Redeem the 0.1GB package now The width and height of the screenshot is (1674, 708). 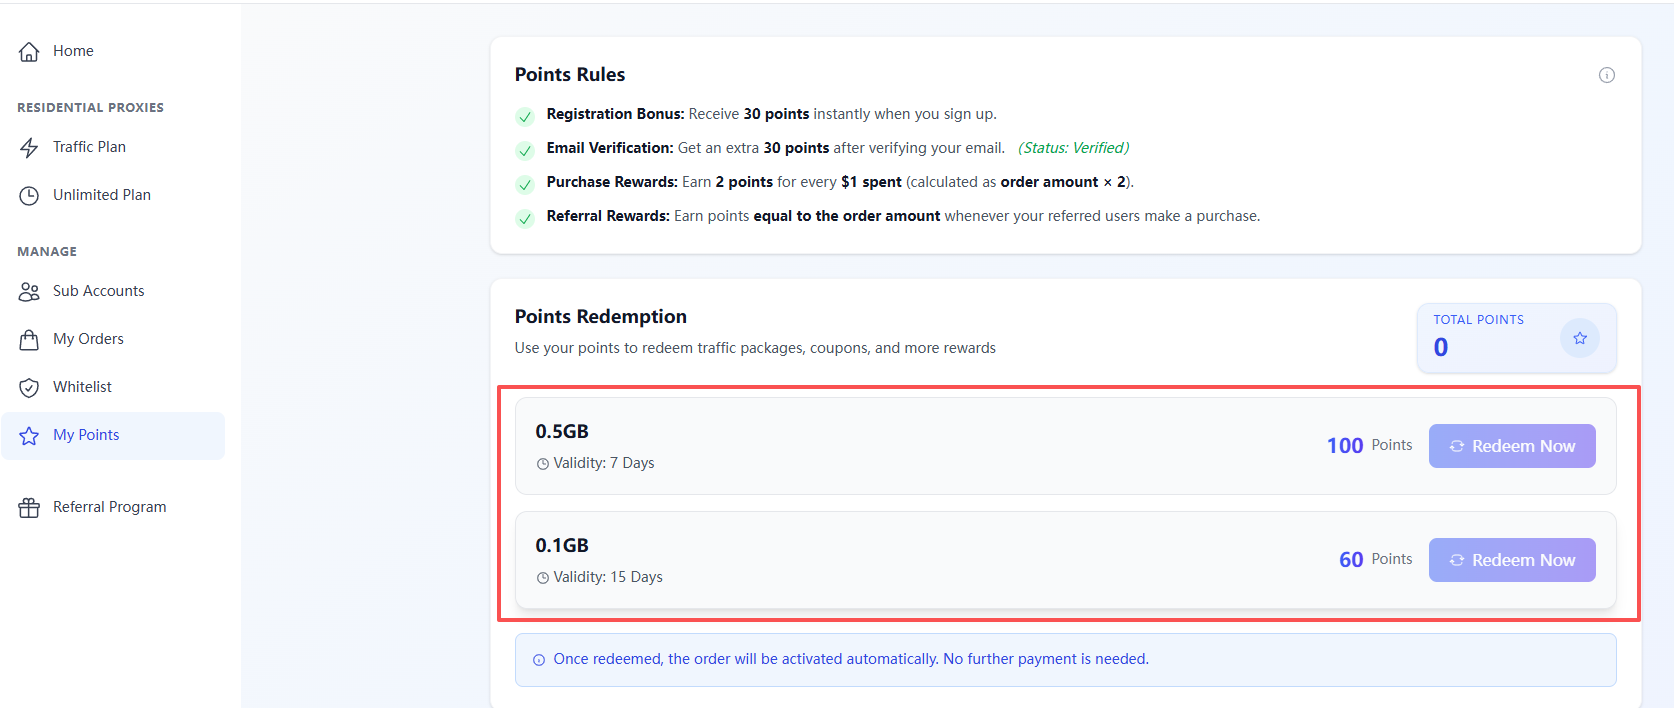coord(1511,560)
